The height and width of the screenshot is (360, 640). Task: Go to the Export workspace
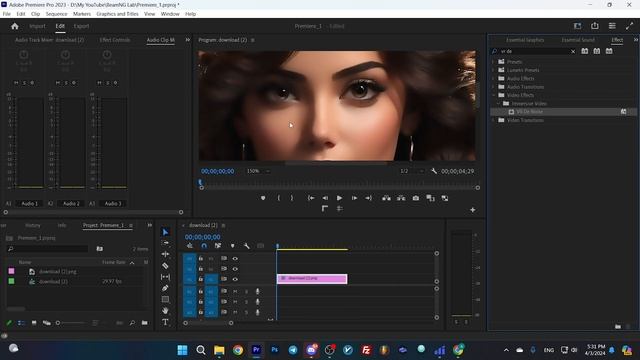pos(81,26)
